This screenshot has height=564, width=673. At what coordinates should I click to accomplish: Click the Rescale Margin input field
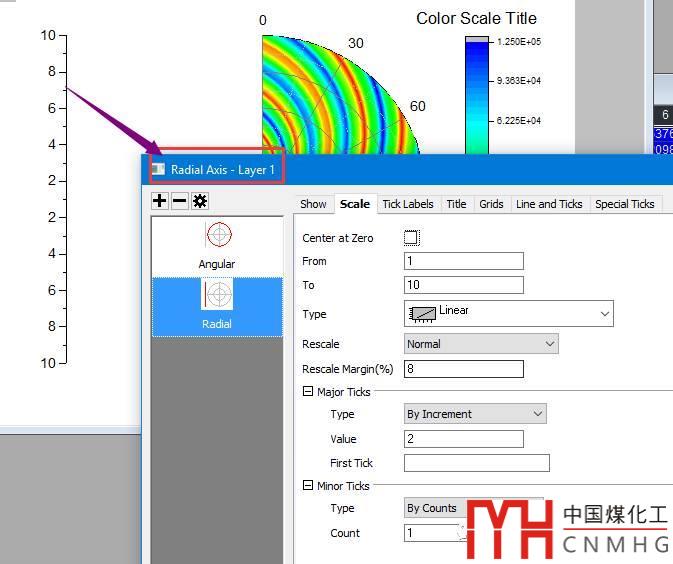463,369
